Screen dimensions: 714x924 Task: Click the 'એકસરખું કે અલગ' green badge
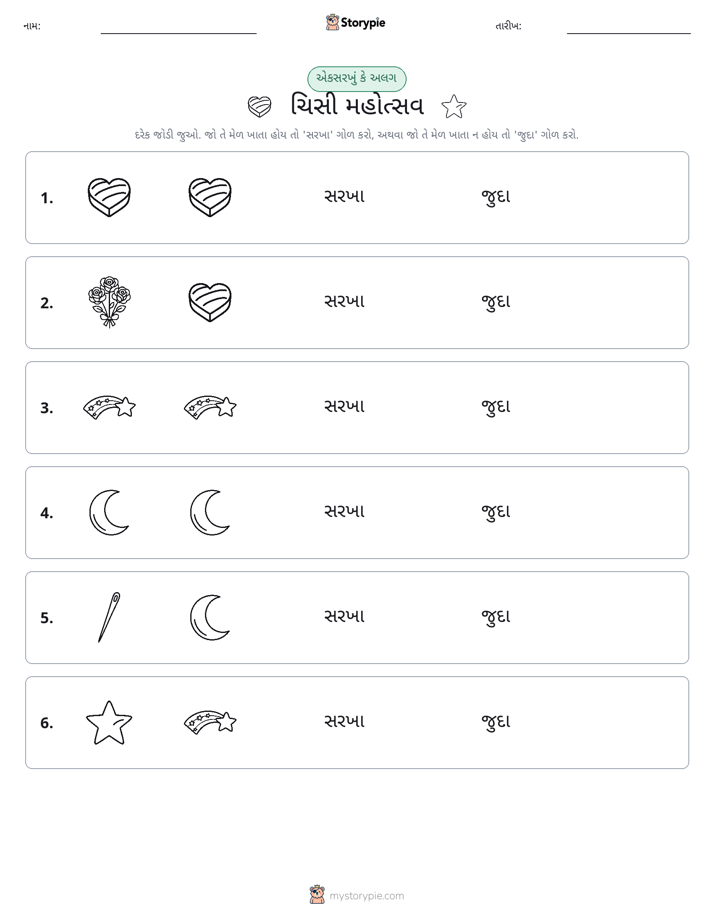356,78
